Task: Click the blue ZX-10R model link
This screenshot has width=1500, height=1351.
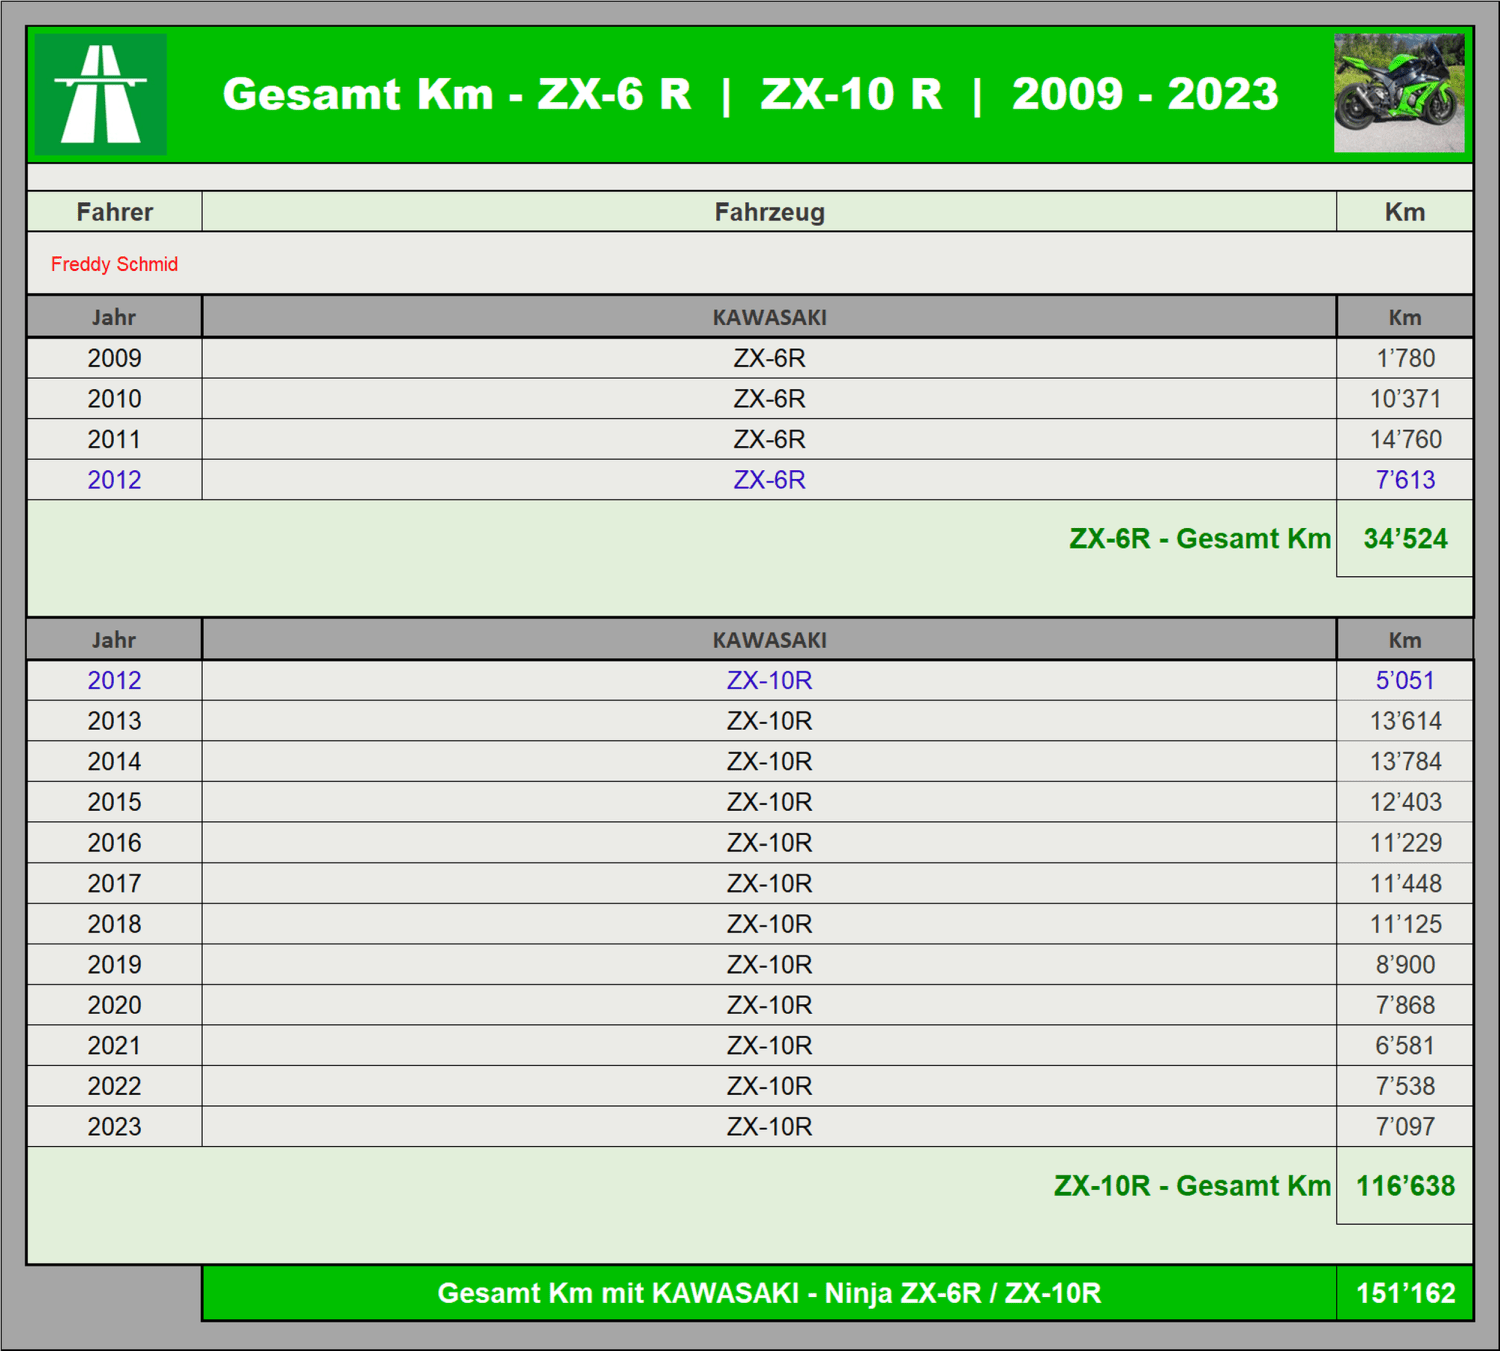Action: (x=769, y=680)
